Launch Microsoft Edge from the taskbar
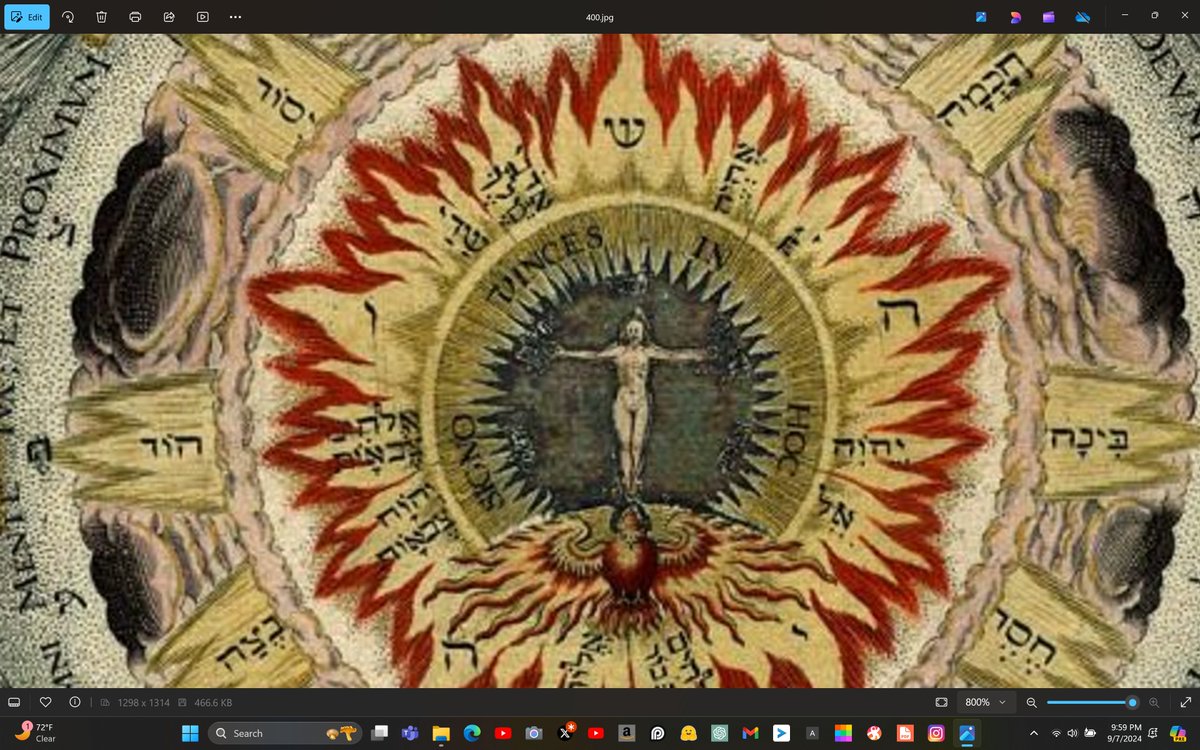 click(x=472, y=733)
